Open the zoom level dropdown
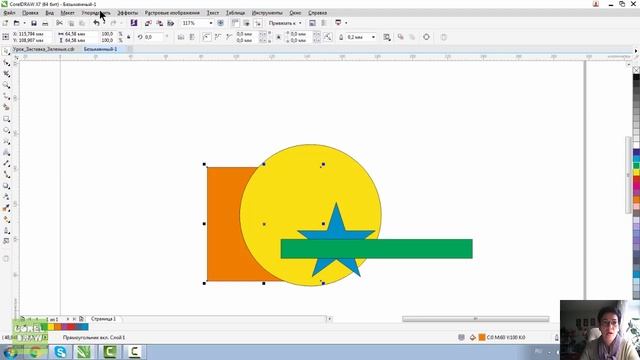Viewport: 640px width, 360px height. tap(211, 23)
